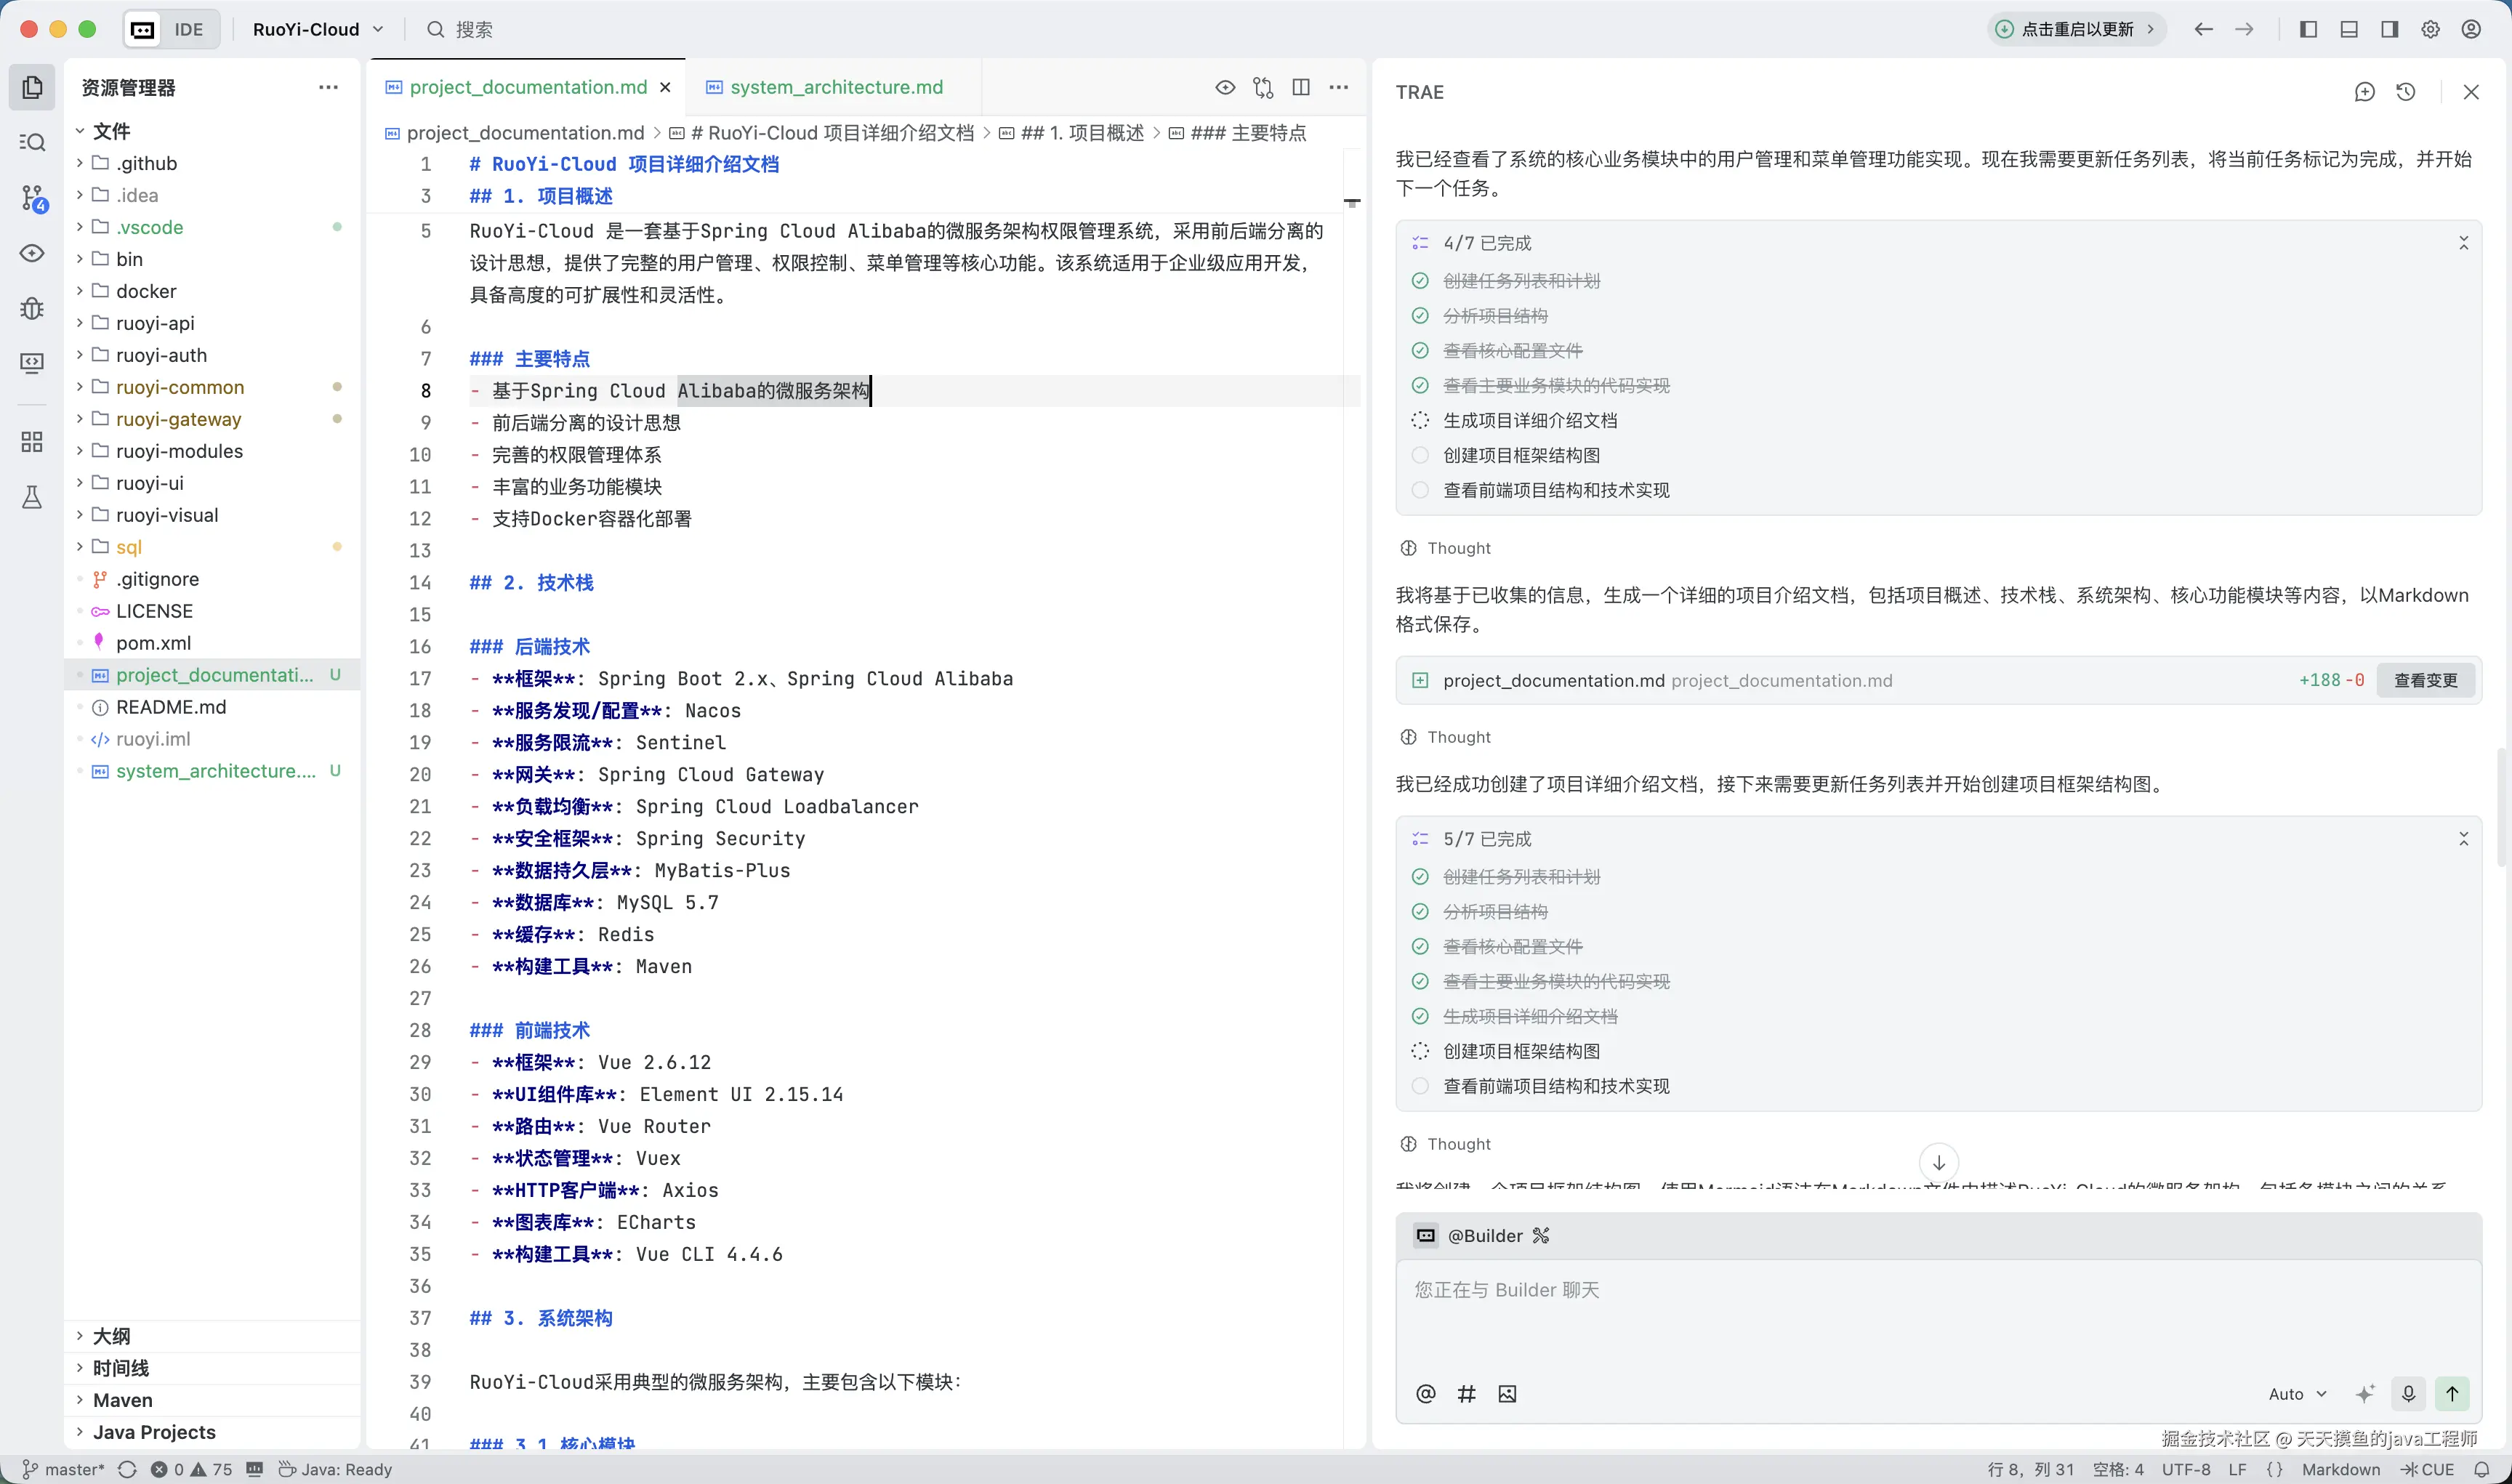Click the split editor icon
2512x1484 pixels.
point(1301,88)
